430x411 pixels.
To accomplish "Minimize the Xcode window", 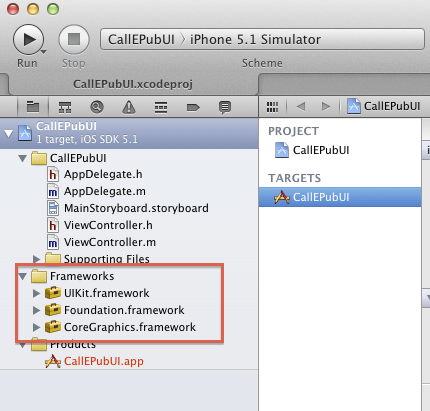I will coord(33,9).
